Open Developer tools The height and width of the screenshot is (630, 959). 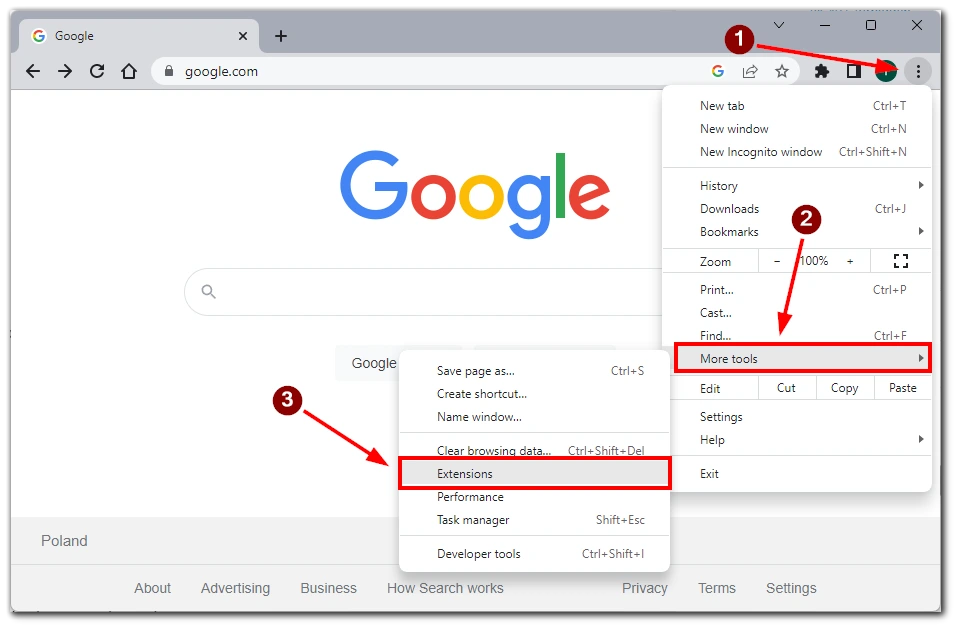click(535, 554)
